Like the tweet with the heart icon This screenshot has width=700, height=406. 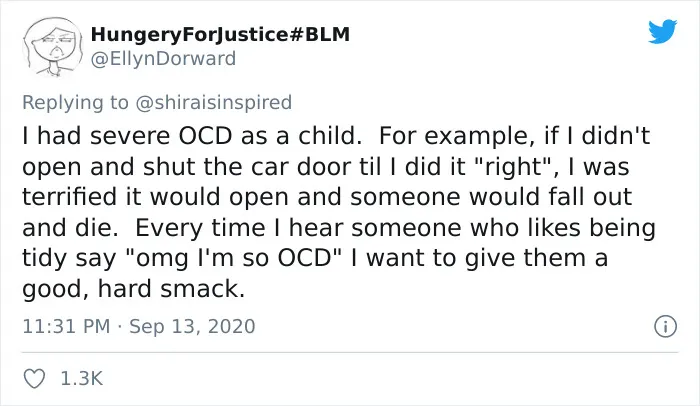34,379
